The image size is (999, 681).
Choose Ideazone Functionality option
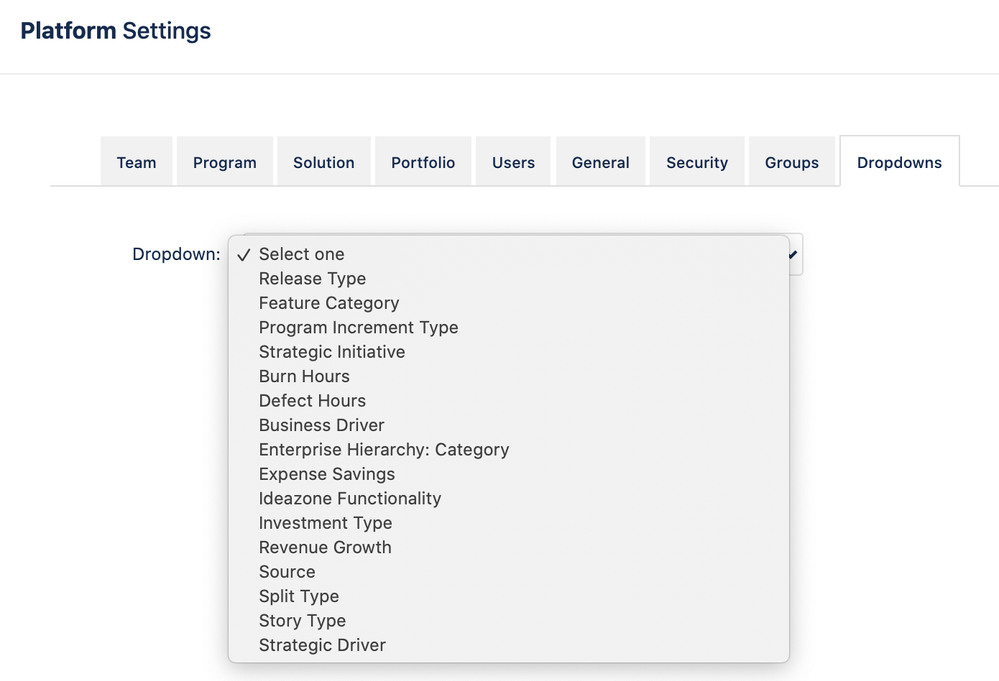point(350,499)
